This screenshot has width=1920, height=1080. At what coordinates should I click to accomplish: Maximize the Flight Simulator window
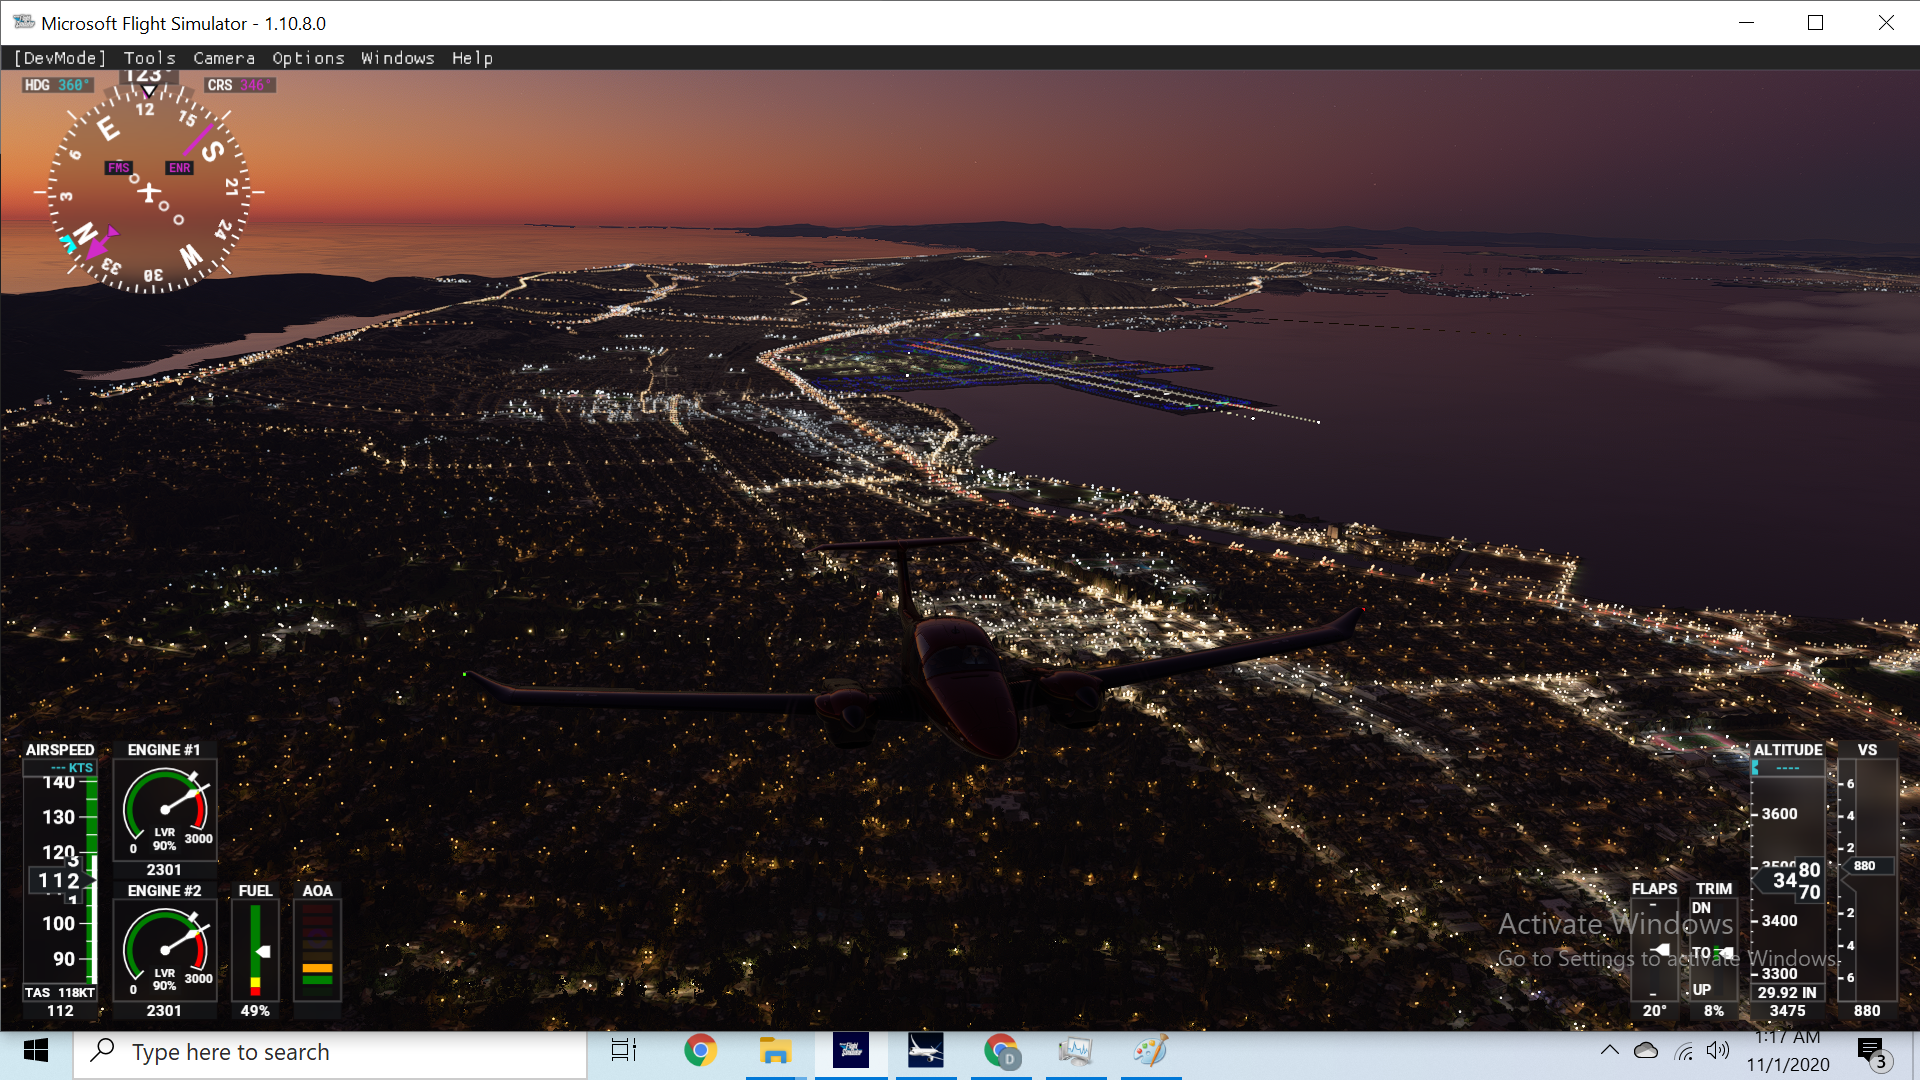click(1816, 23)
